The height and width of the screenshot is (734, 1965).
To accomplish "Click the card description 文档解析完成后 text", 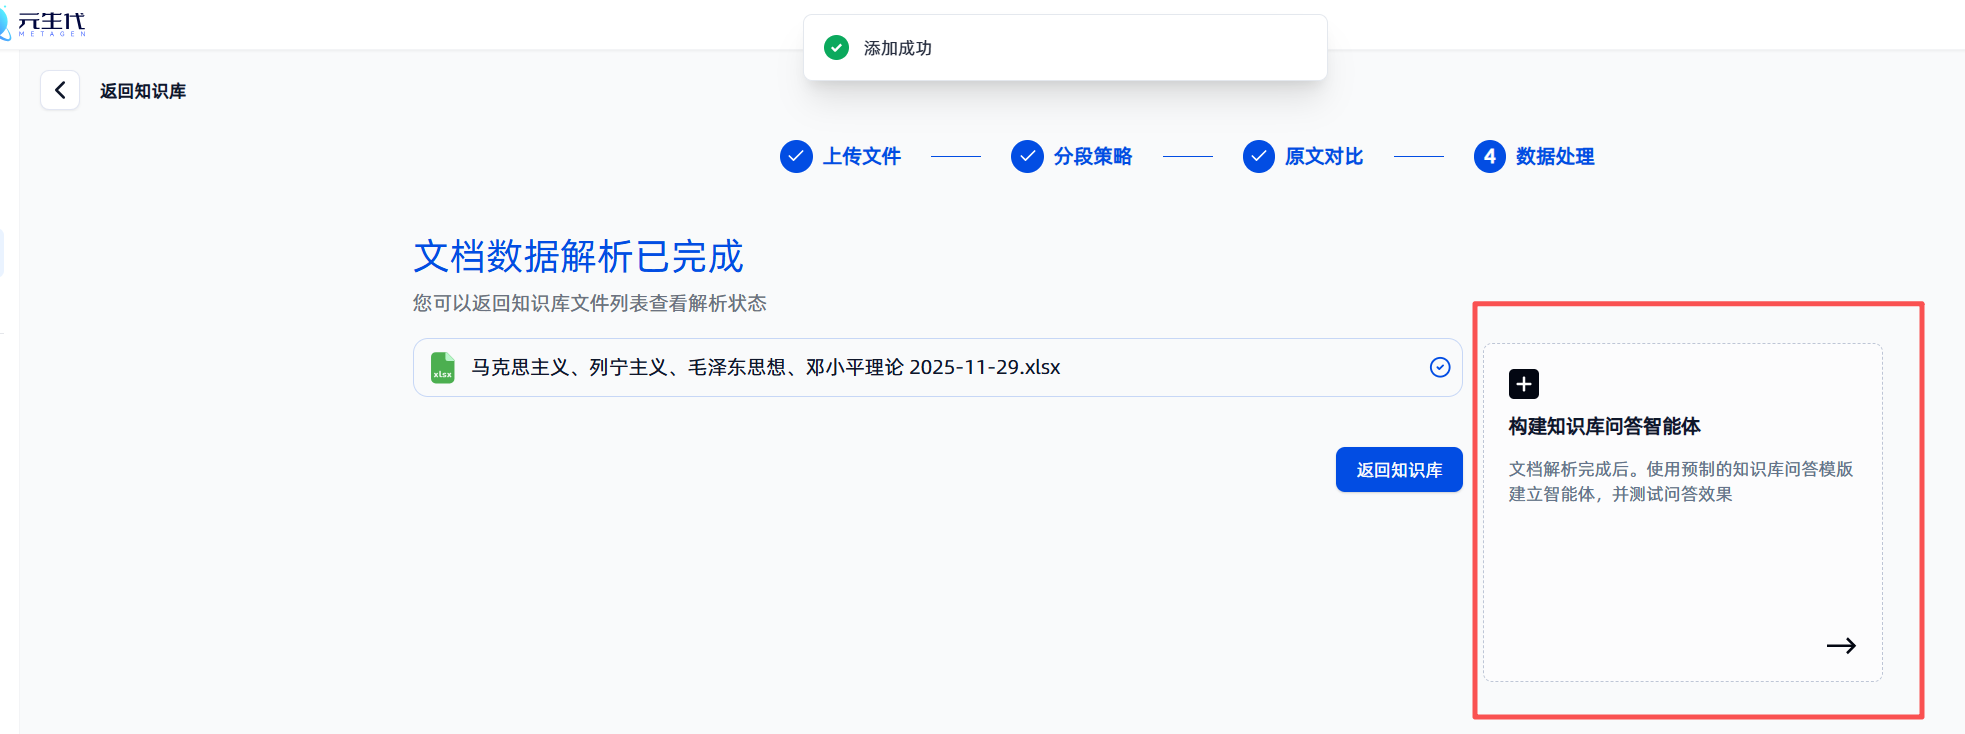I will pos(1681,481).
